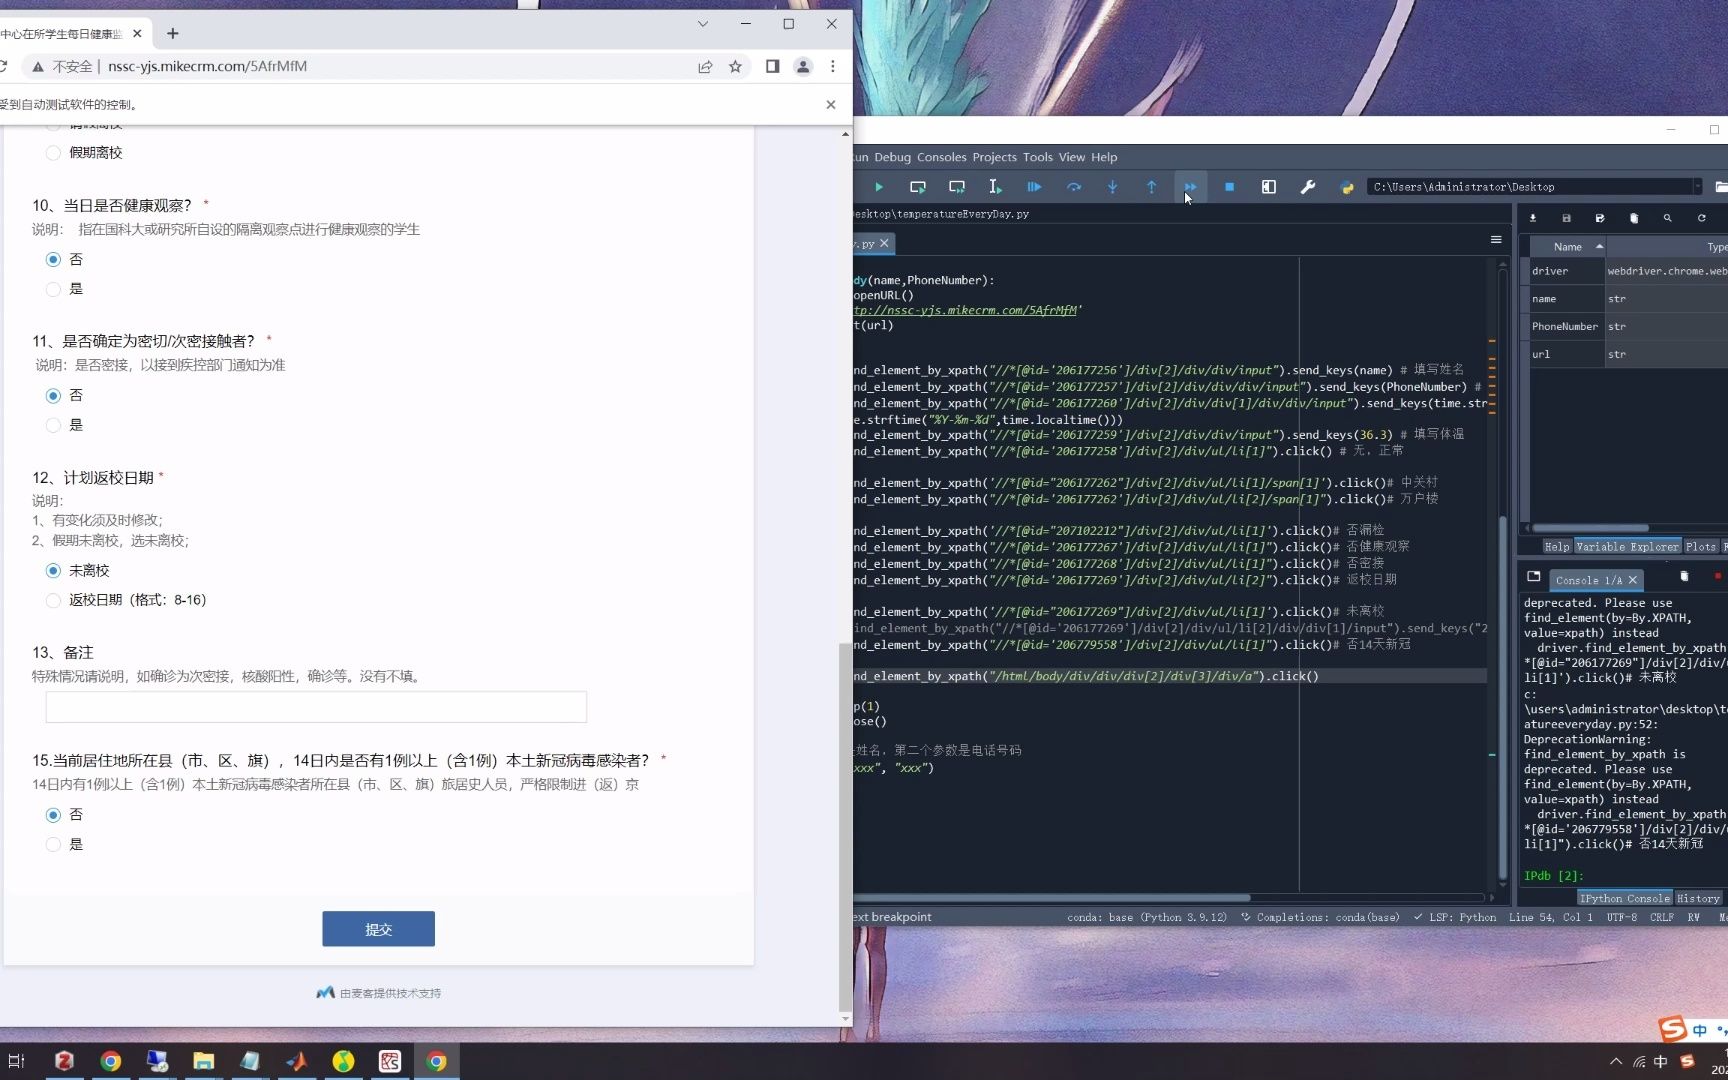1728x1080 pixels.
Task: Dismiss the automated test software infobar
Action: (x=830, y=104)
